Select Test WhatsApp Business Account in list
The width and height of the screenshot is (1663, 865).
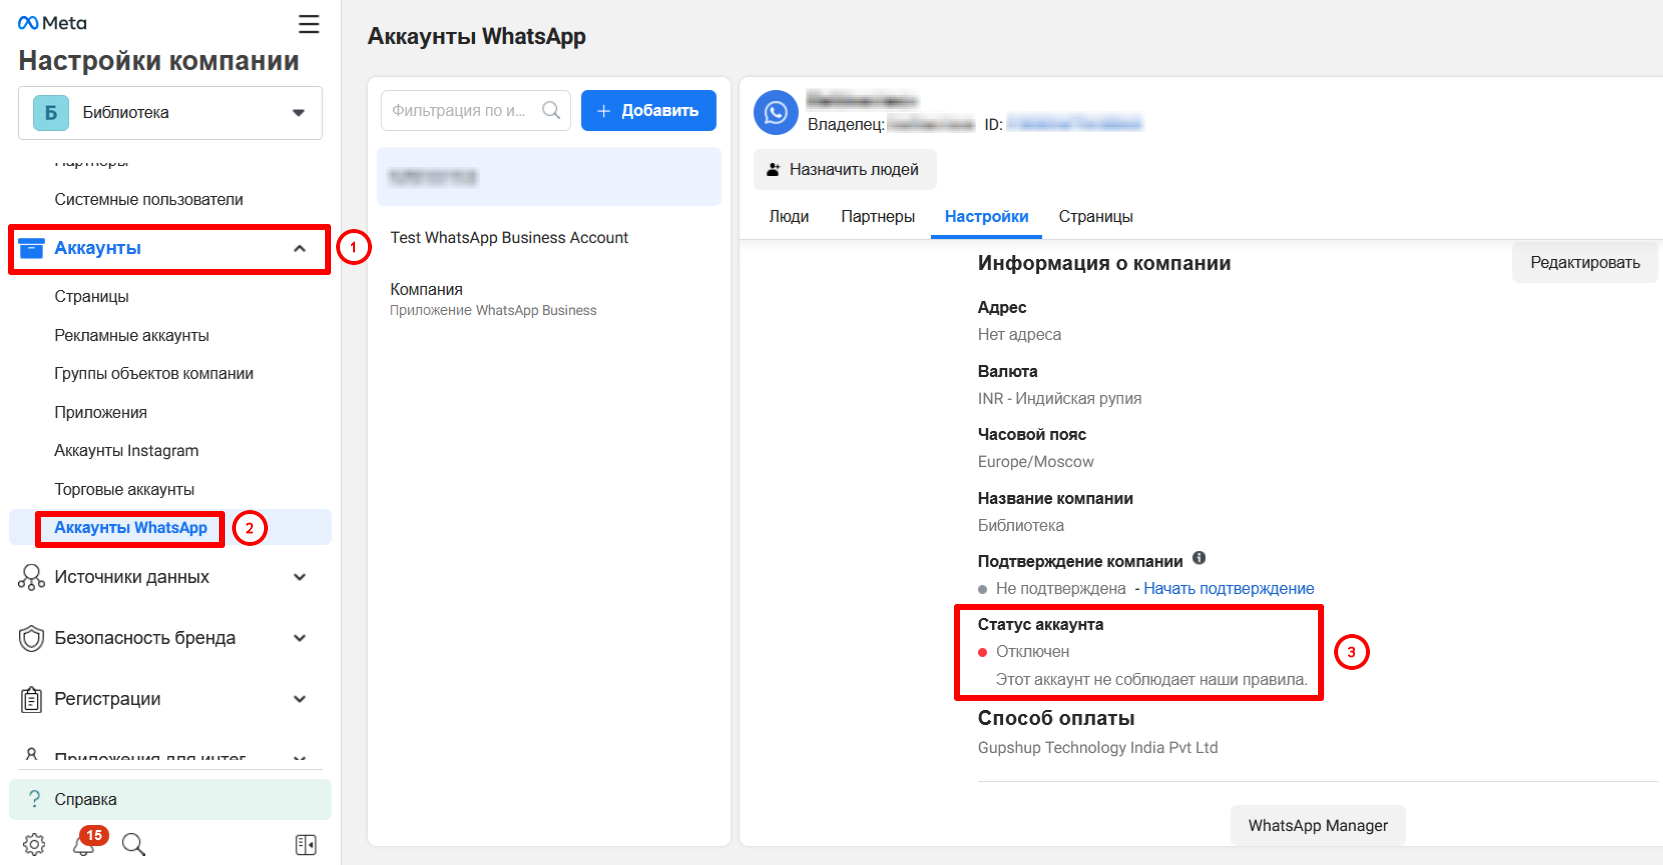[509, 238]
